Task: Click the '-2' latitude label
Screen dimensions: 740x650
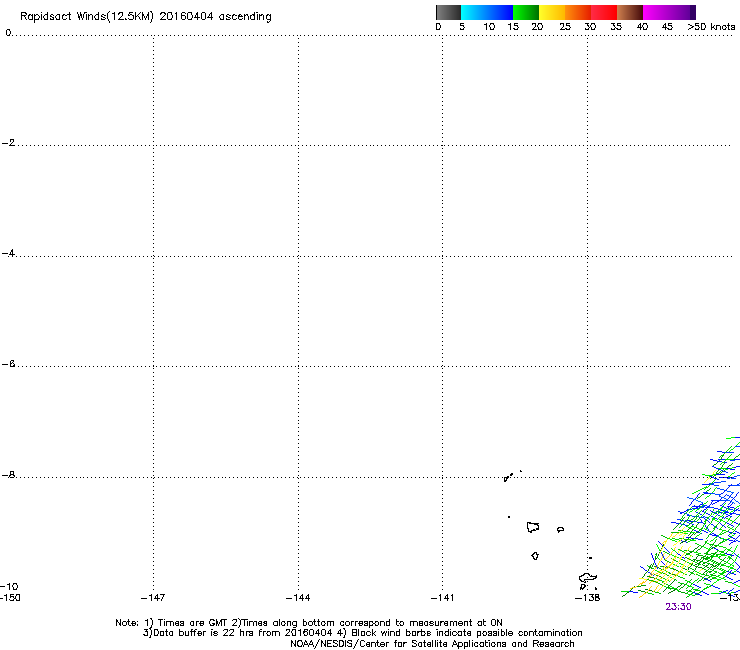Action: pyautogui.click(x=8, y=143)
